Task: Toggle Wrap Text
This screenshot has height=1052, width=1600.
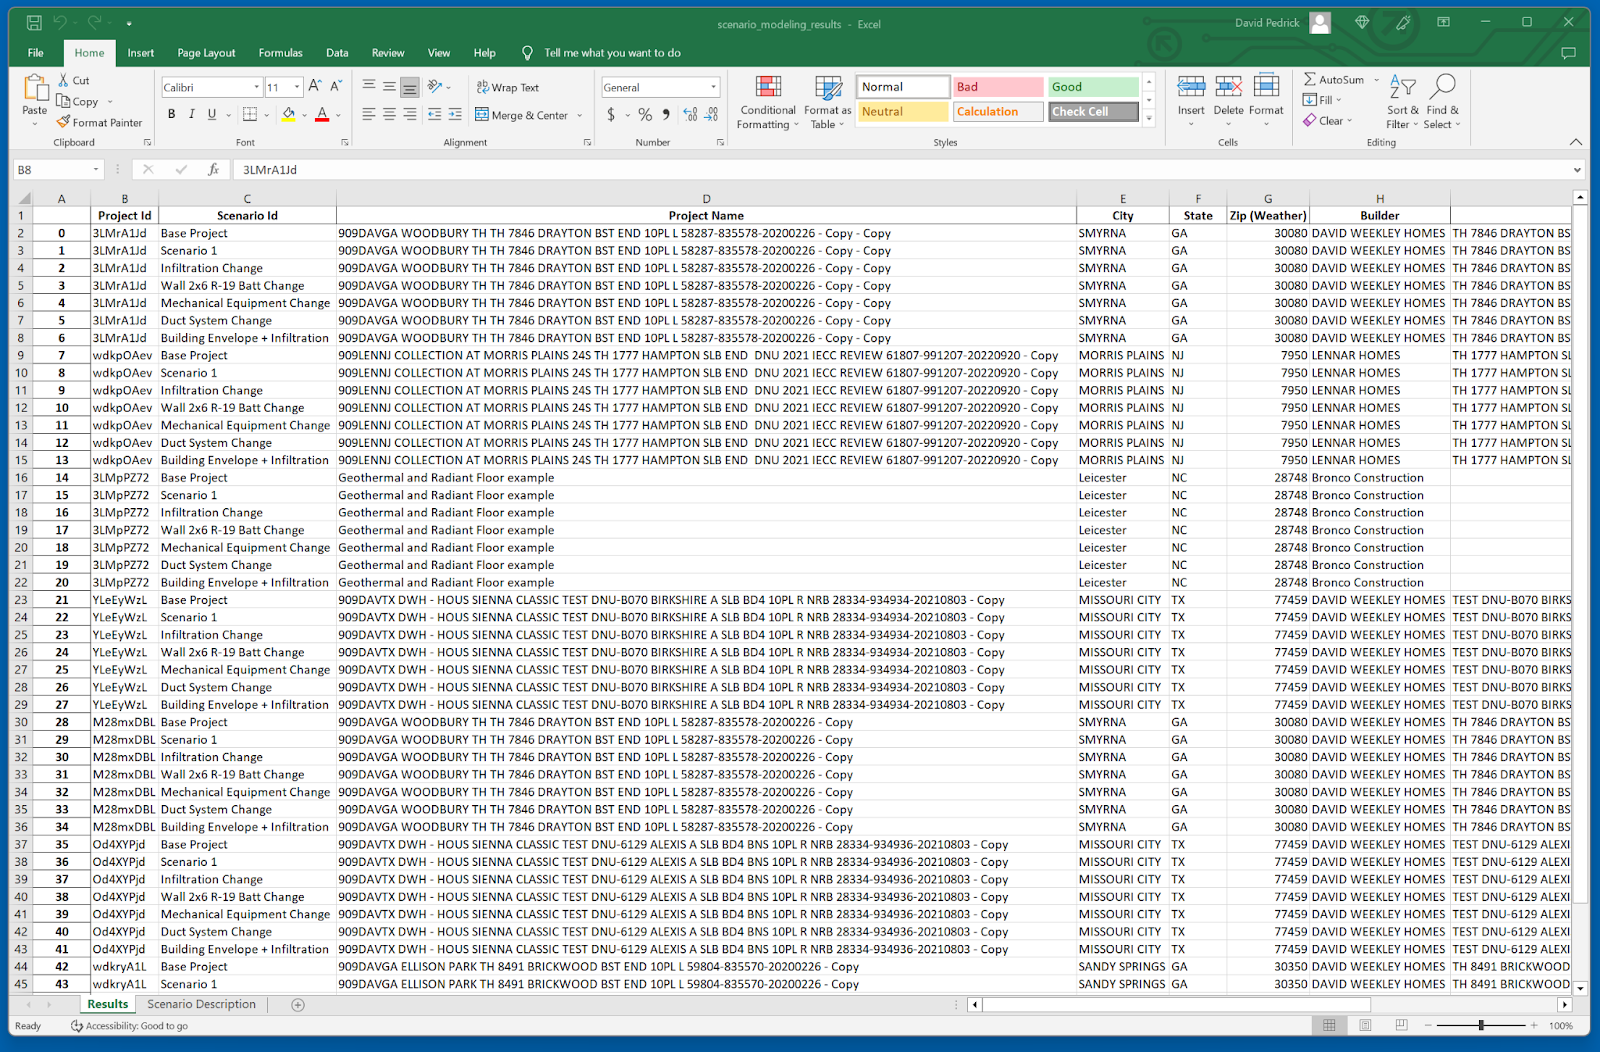Action: coord(508,88)
